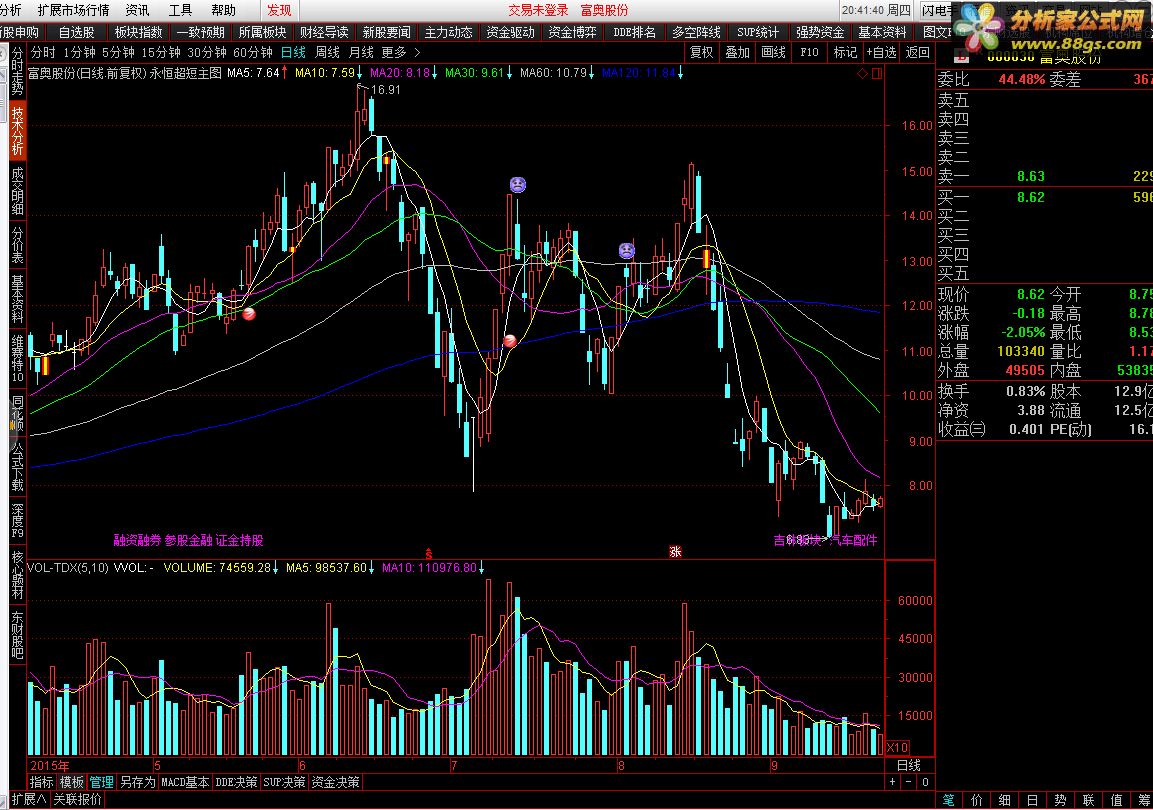
Task: Open the 帮助 menu
Action: 224,10
